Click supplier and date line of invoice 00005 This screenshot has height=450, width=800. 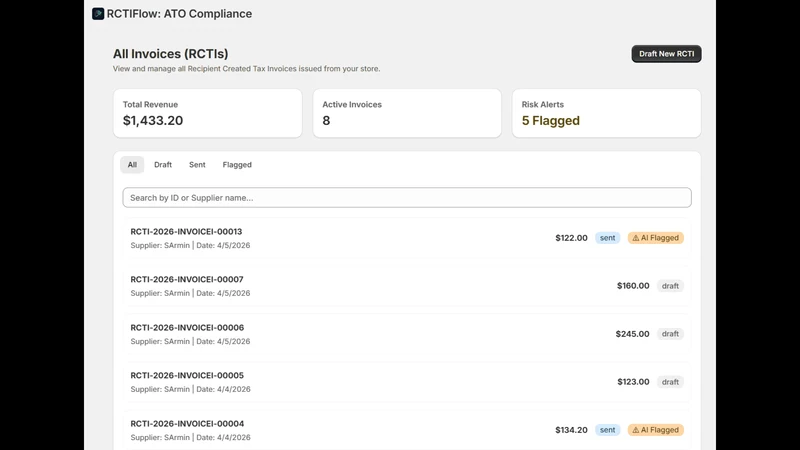[190, 389]
